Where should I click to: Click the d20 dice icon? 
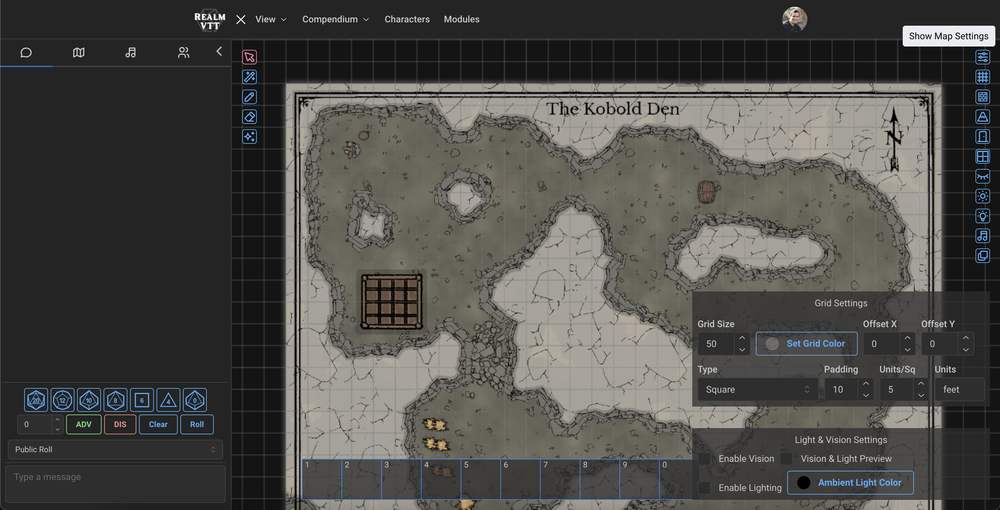[x=36, y=400]
